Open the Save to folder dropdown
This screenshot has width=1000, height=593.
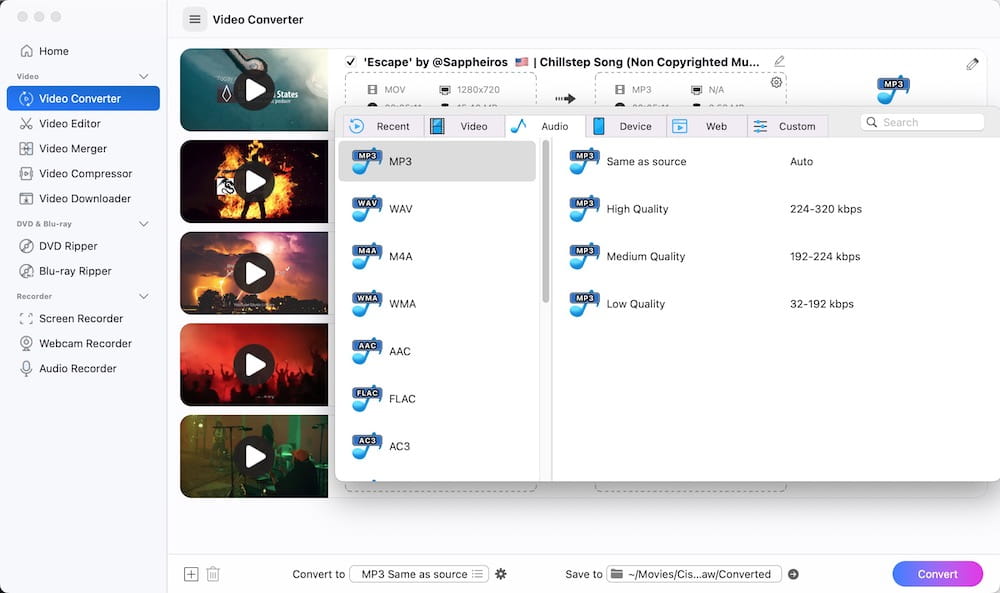pyautogui.click(x=694, y=574)
